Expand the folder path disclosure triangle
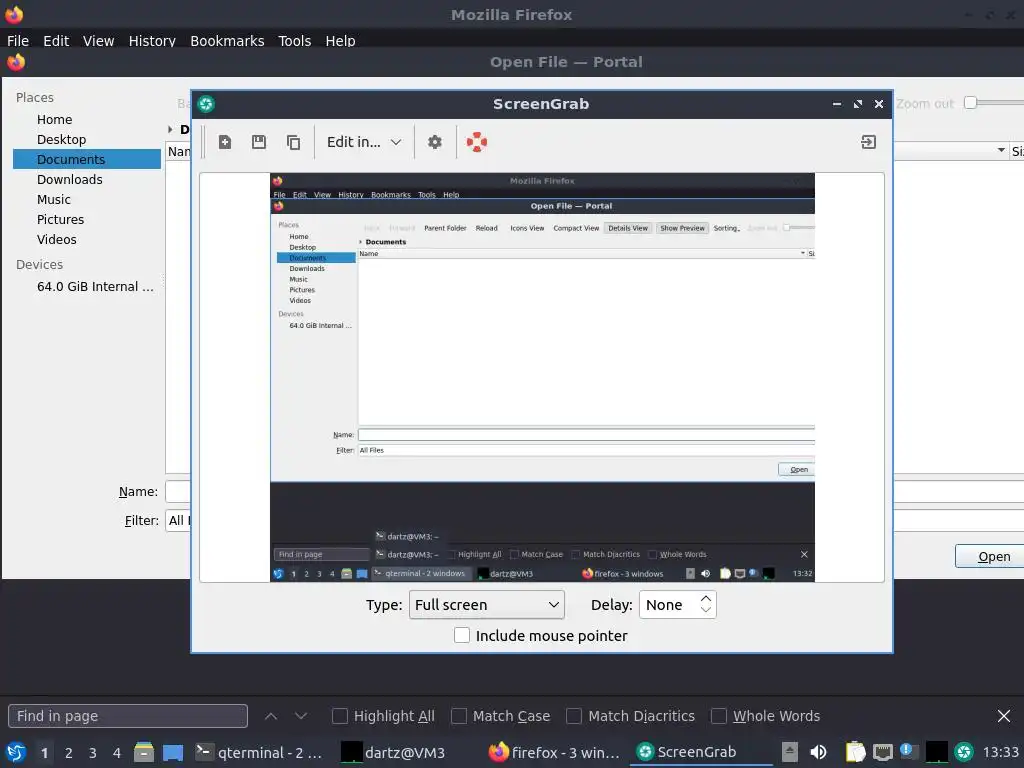The image size is (1024, 768). [170, 129]
